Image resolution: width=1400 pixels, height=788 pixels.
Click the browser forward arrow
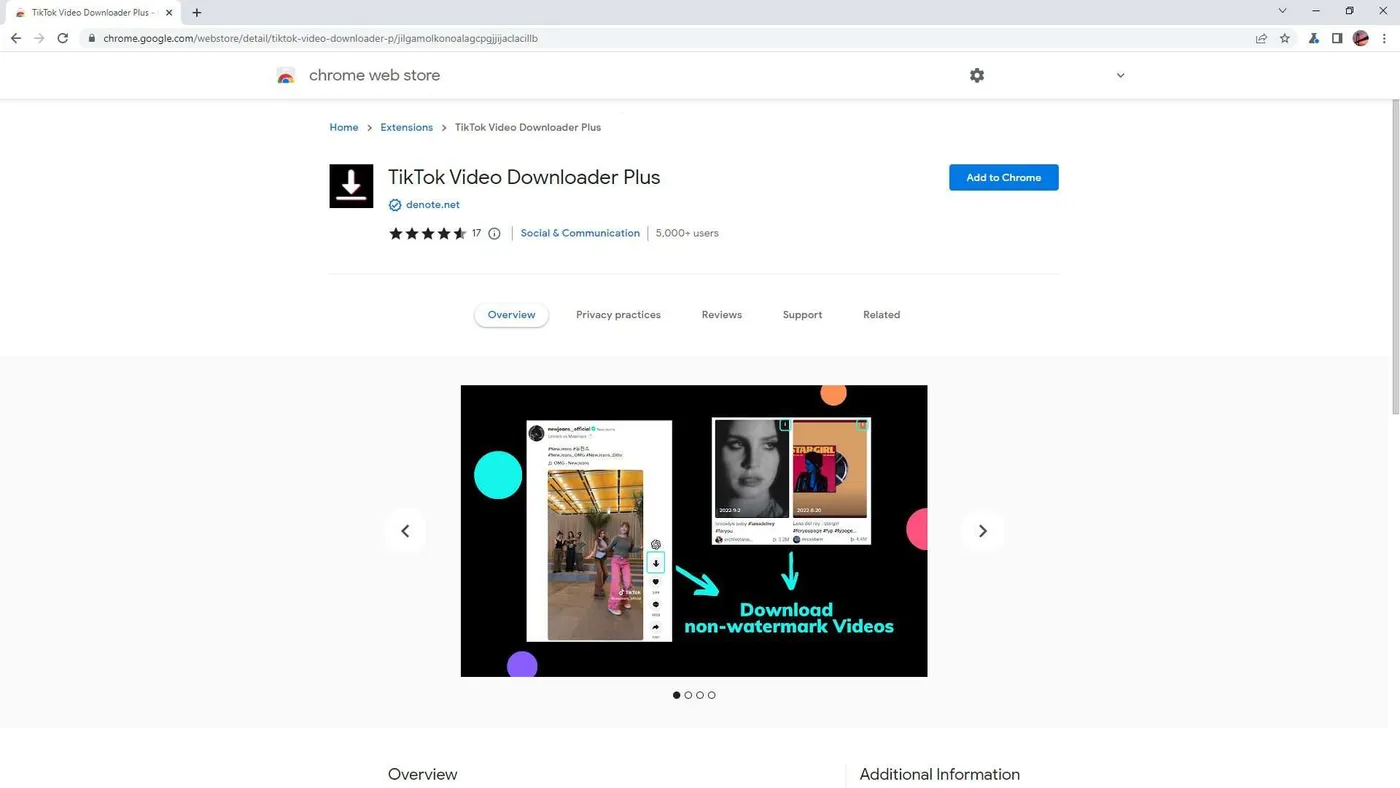pyautogui.click(x=39, y=38)
